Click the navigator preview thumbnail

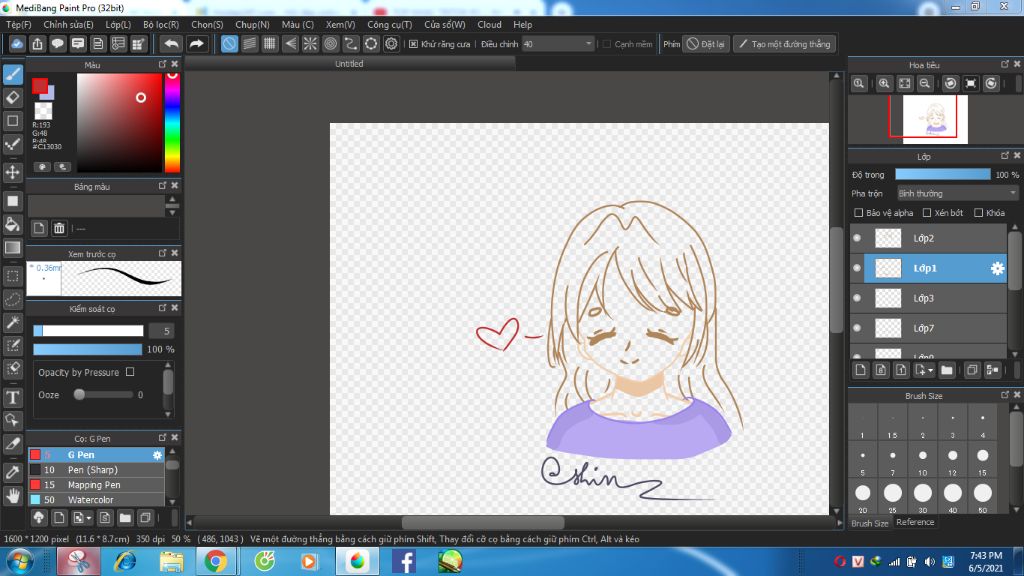[x=935, y=120]
